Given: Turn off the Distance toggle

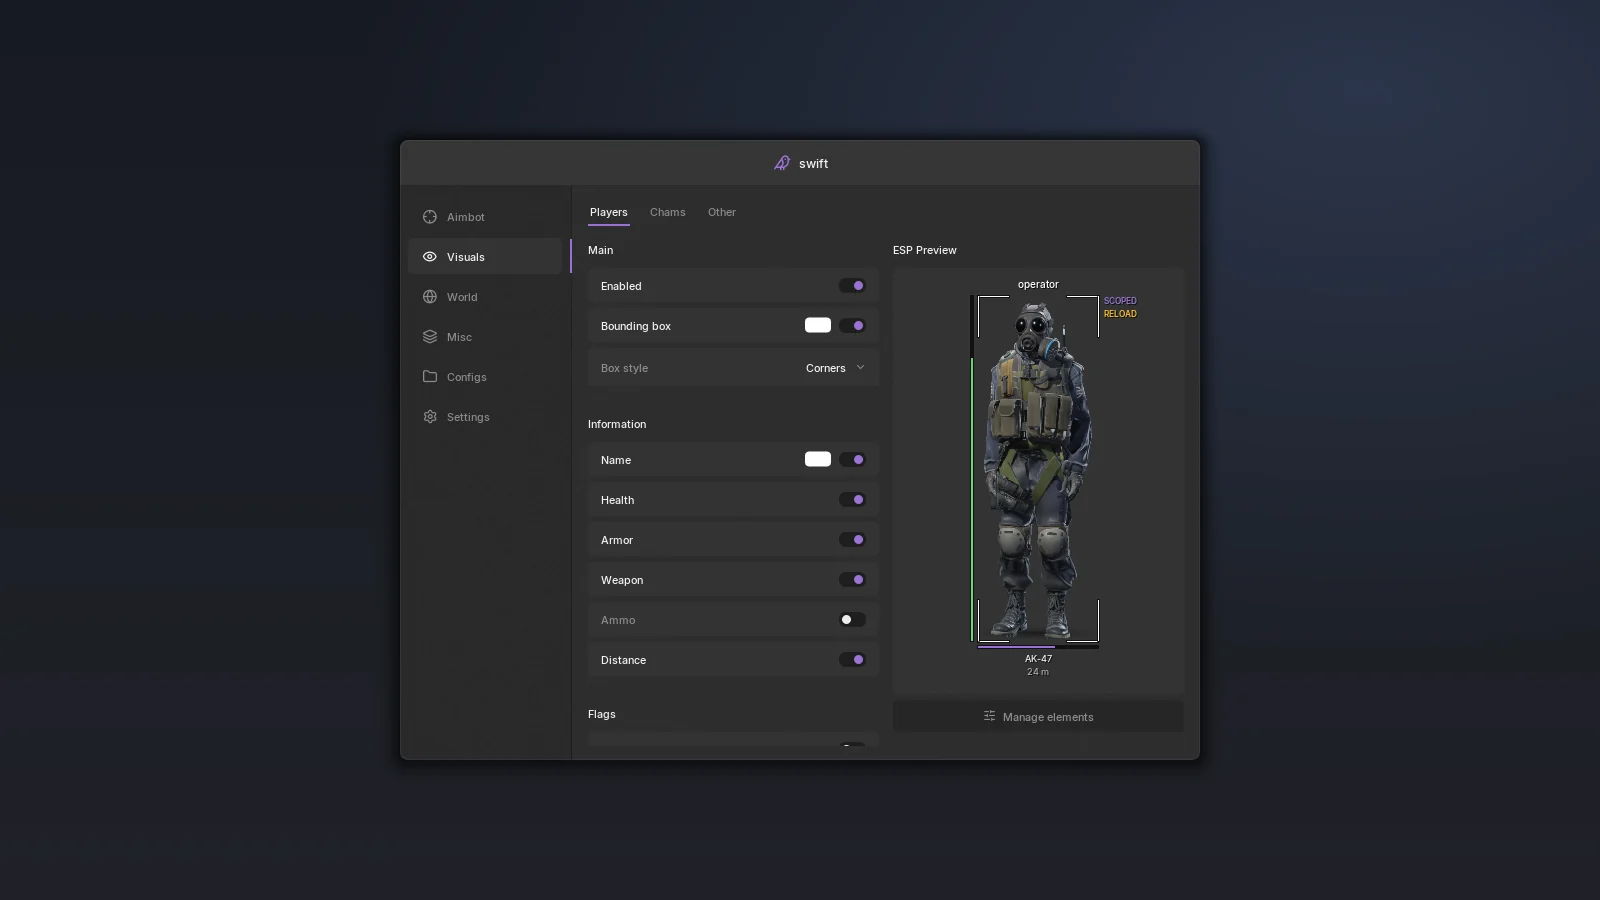Looking at the screenshot, I should click(852, 660).
